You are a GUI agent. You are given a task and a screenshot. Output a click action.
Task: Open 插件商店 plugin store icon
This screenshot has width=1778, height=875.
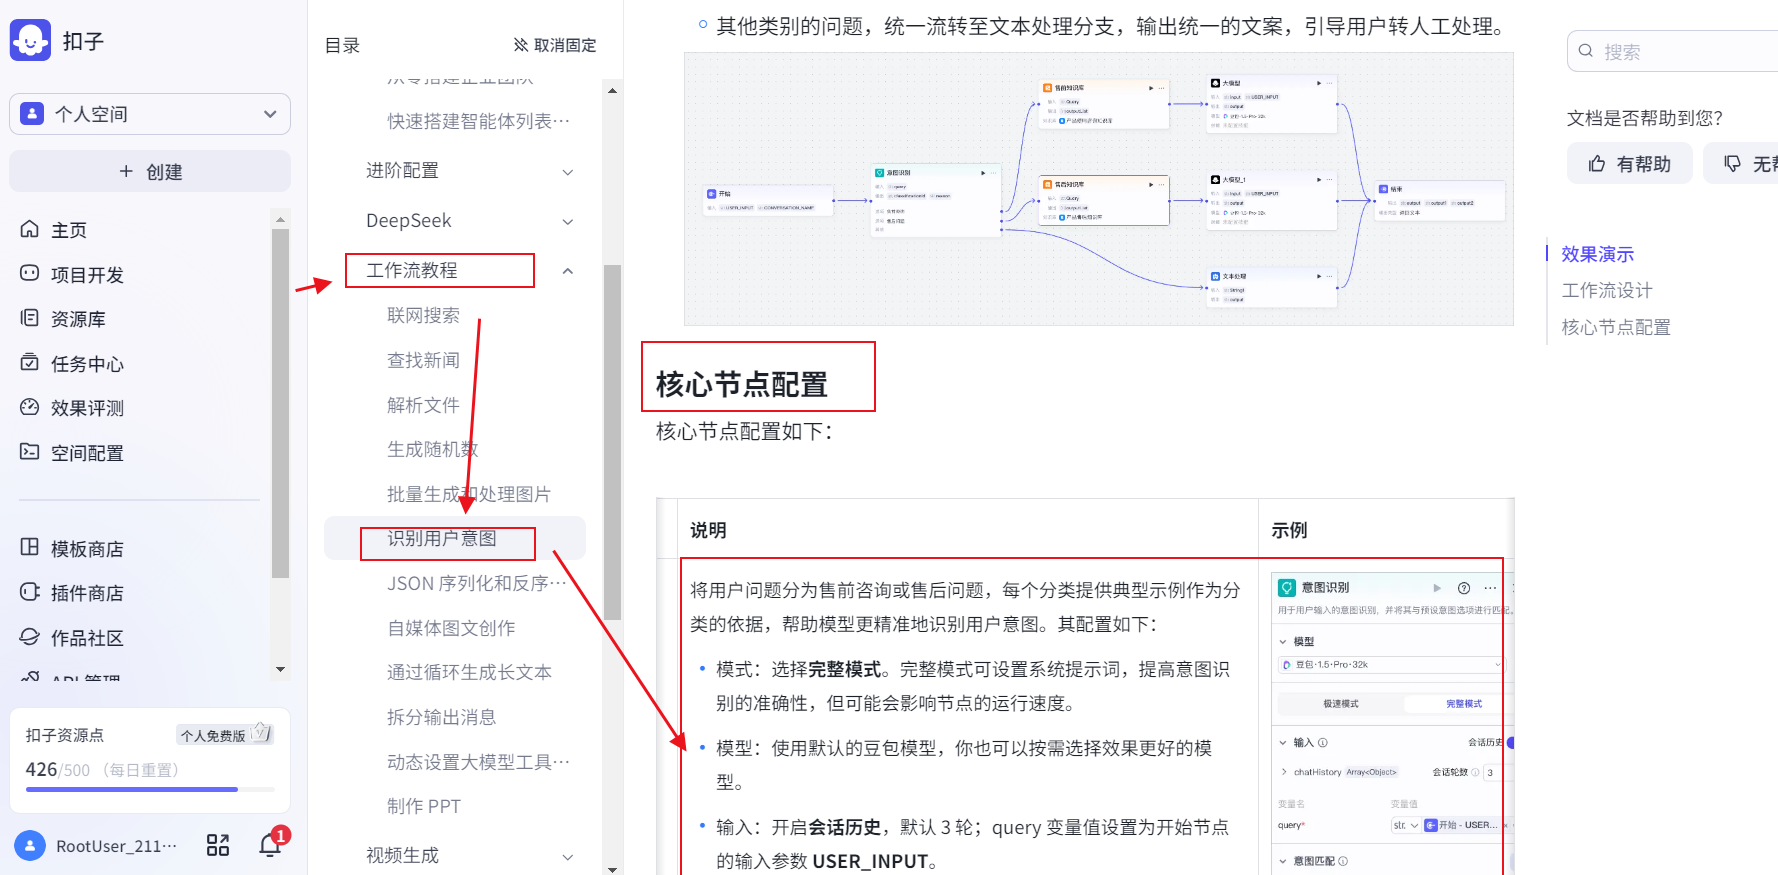(30, 592)
